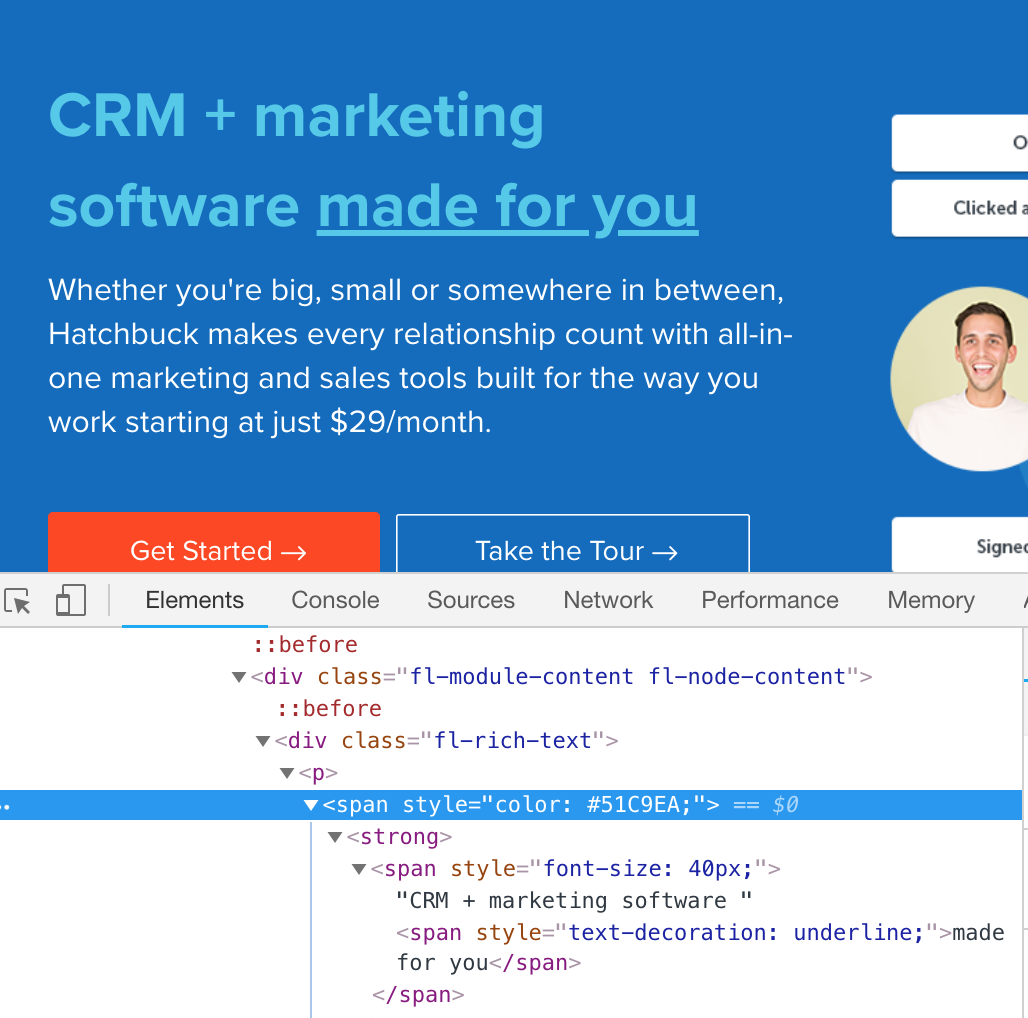Click the paragraph mentioning $29/month
The height and width of the screenshot is (1018, 1028).
tap(420, 356)
